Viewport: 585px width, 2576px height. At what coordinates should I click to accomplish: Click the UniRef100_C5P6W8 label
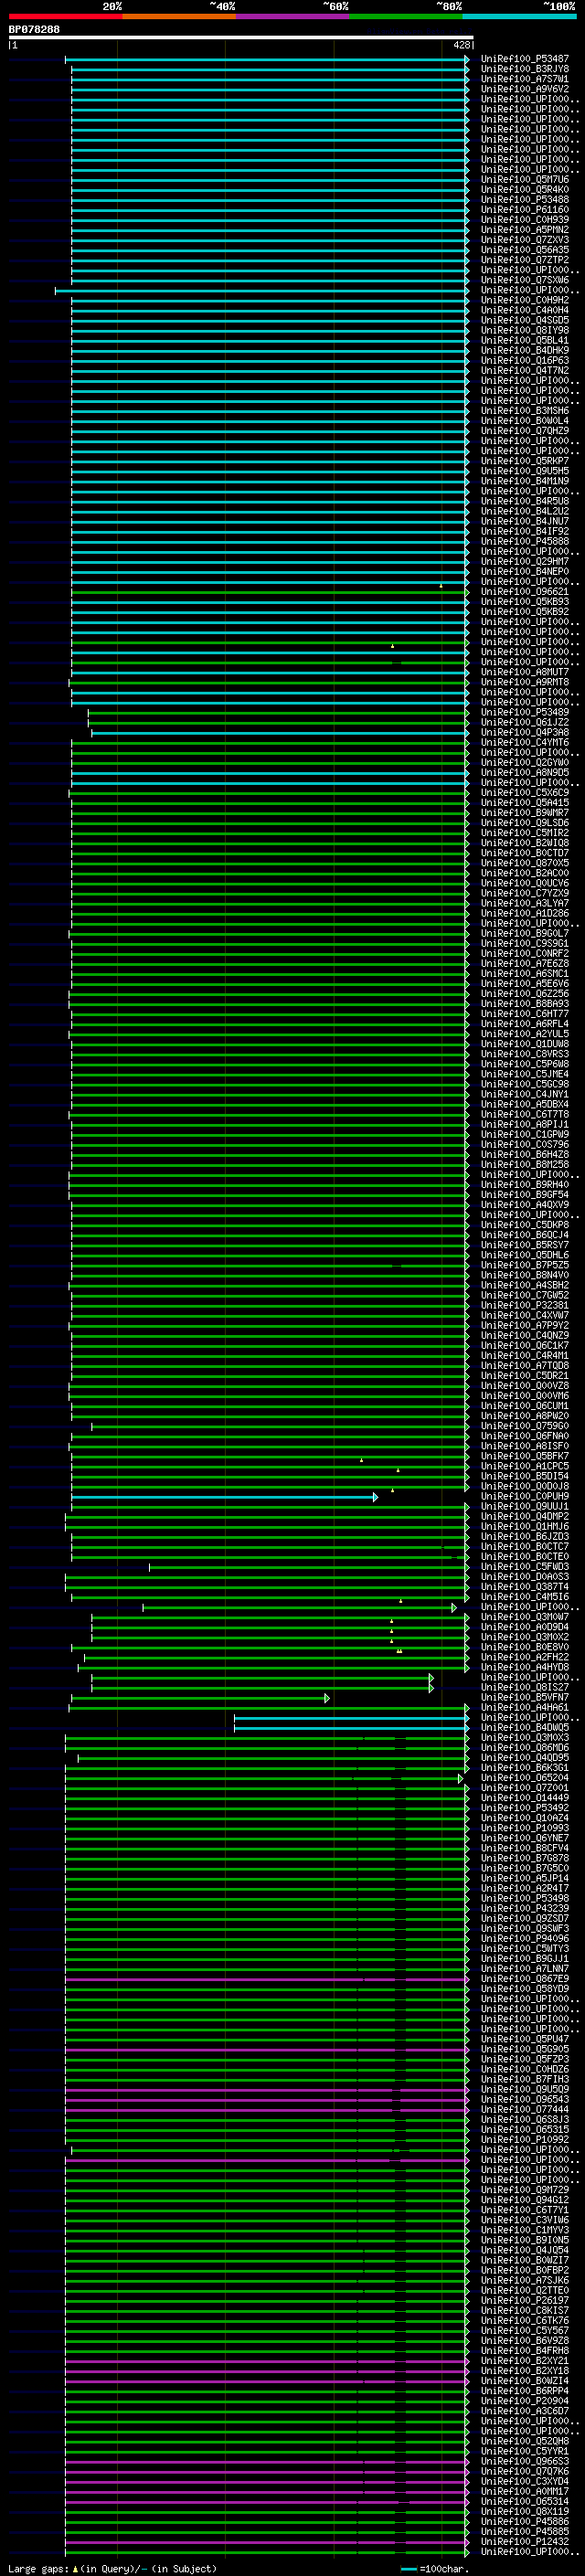(524, 1064)
